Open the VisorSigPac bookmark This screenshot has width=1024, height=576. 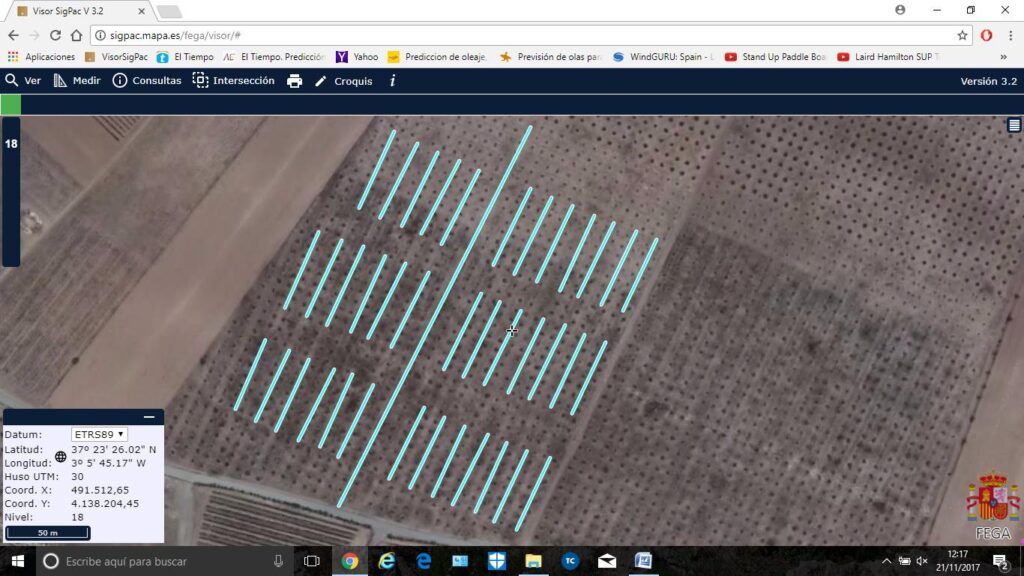(116, 57)
